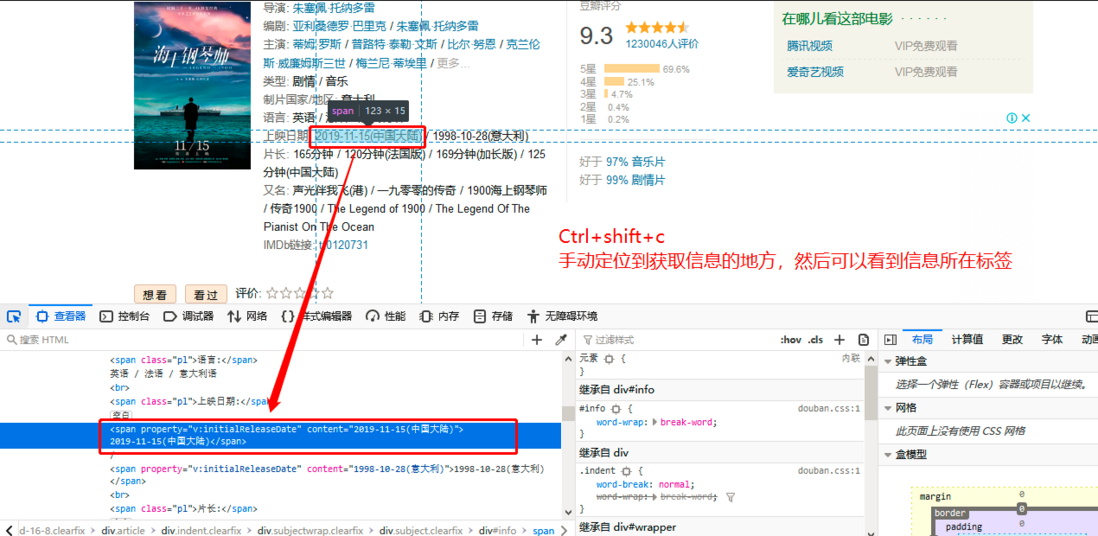
Task: Open actor link 比尔·努恩
Action: point(472,44)
